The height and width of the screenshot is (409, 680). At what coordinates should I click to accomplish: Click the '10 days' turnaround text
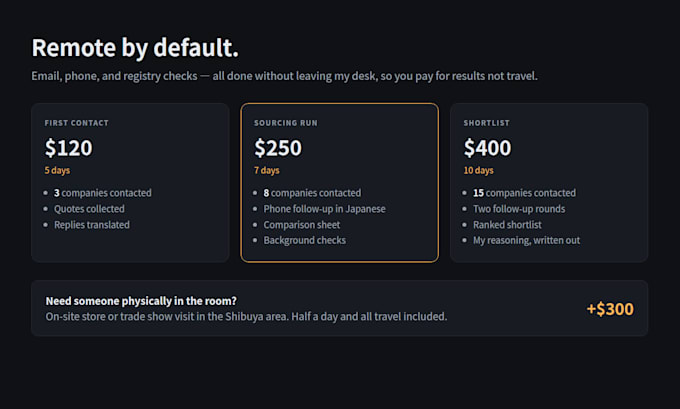(478, 170)
